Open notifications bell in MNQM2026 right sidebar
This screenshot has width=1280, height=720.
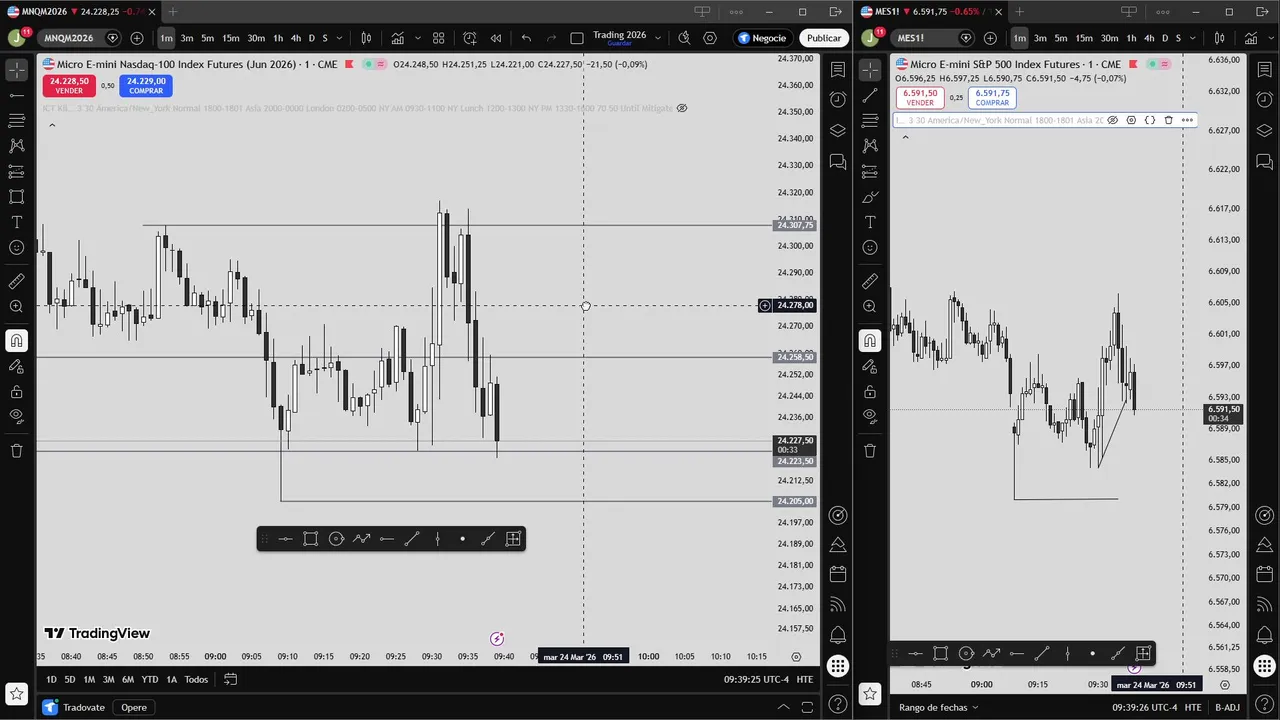838,635
